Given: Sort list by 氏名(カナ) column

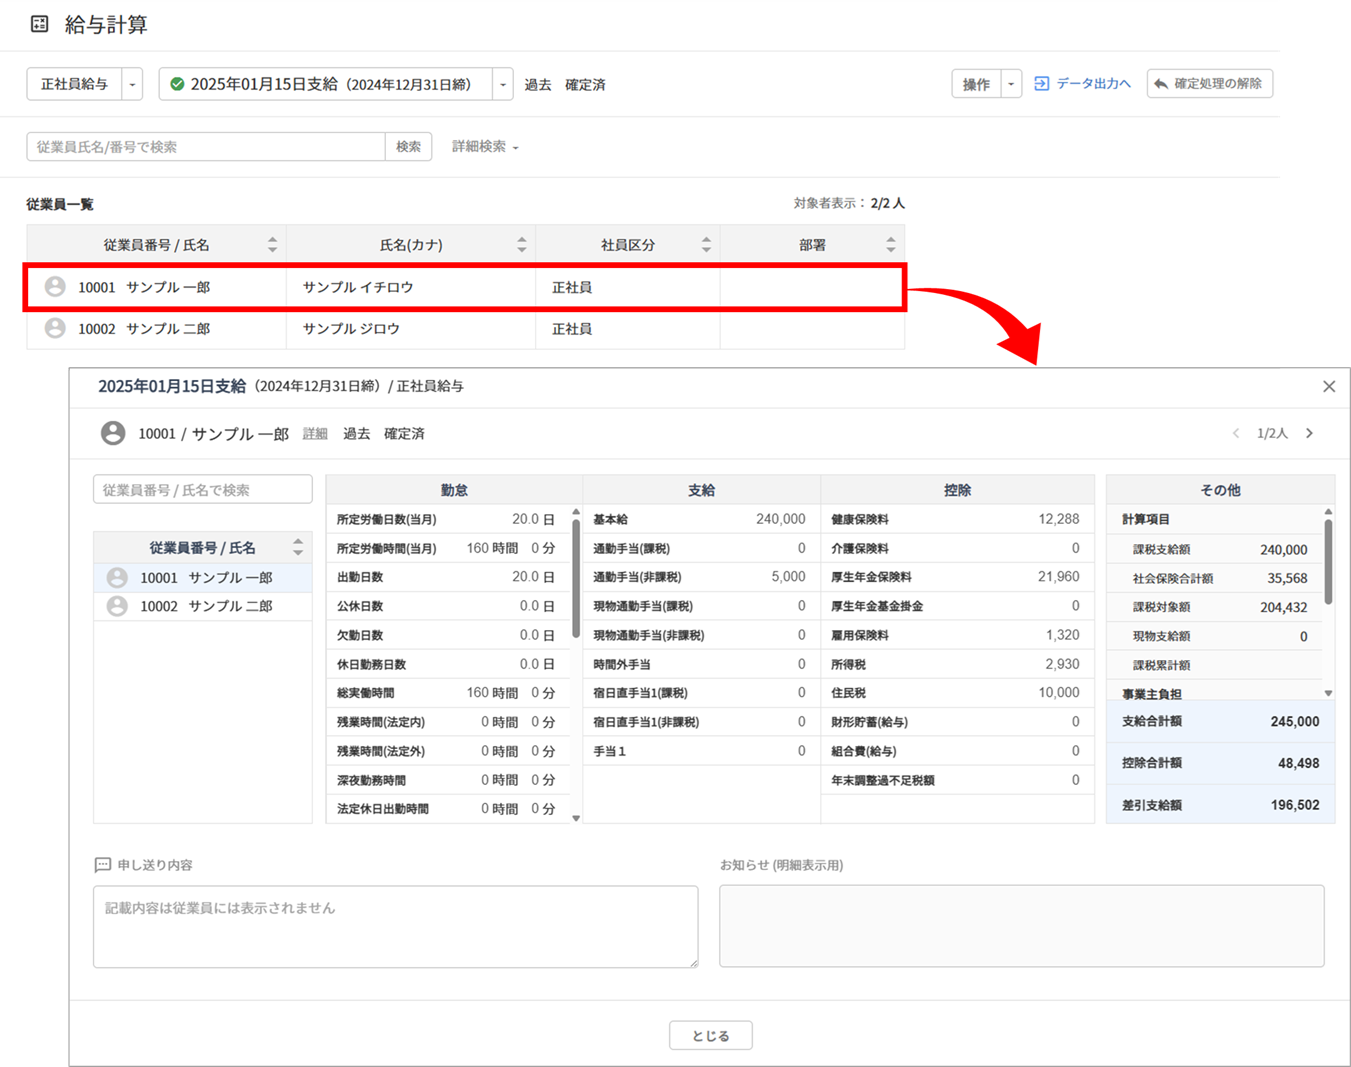Looking at the screenshot, I should (x=521, y=245).
